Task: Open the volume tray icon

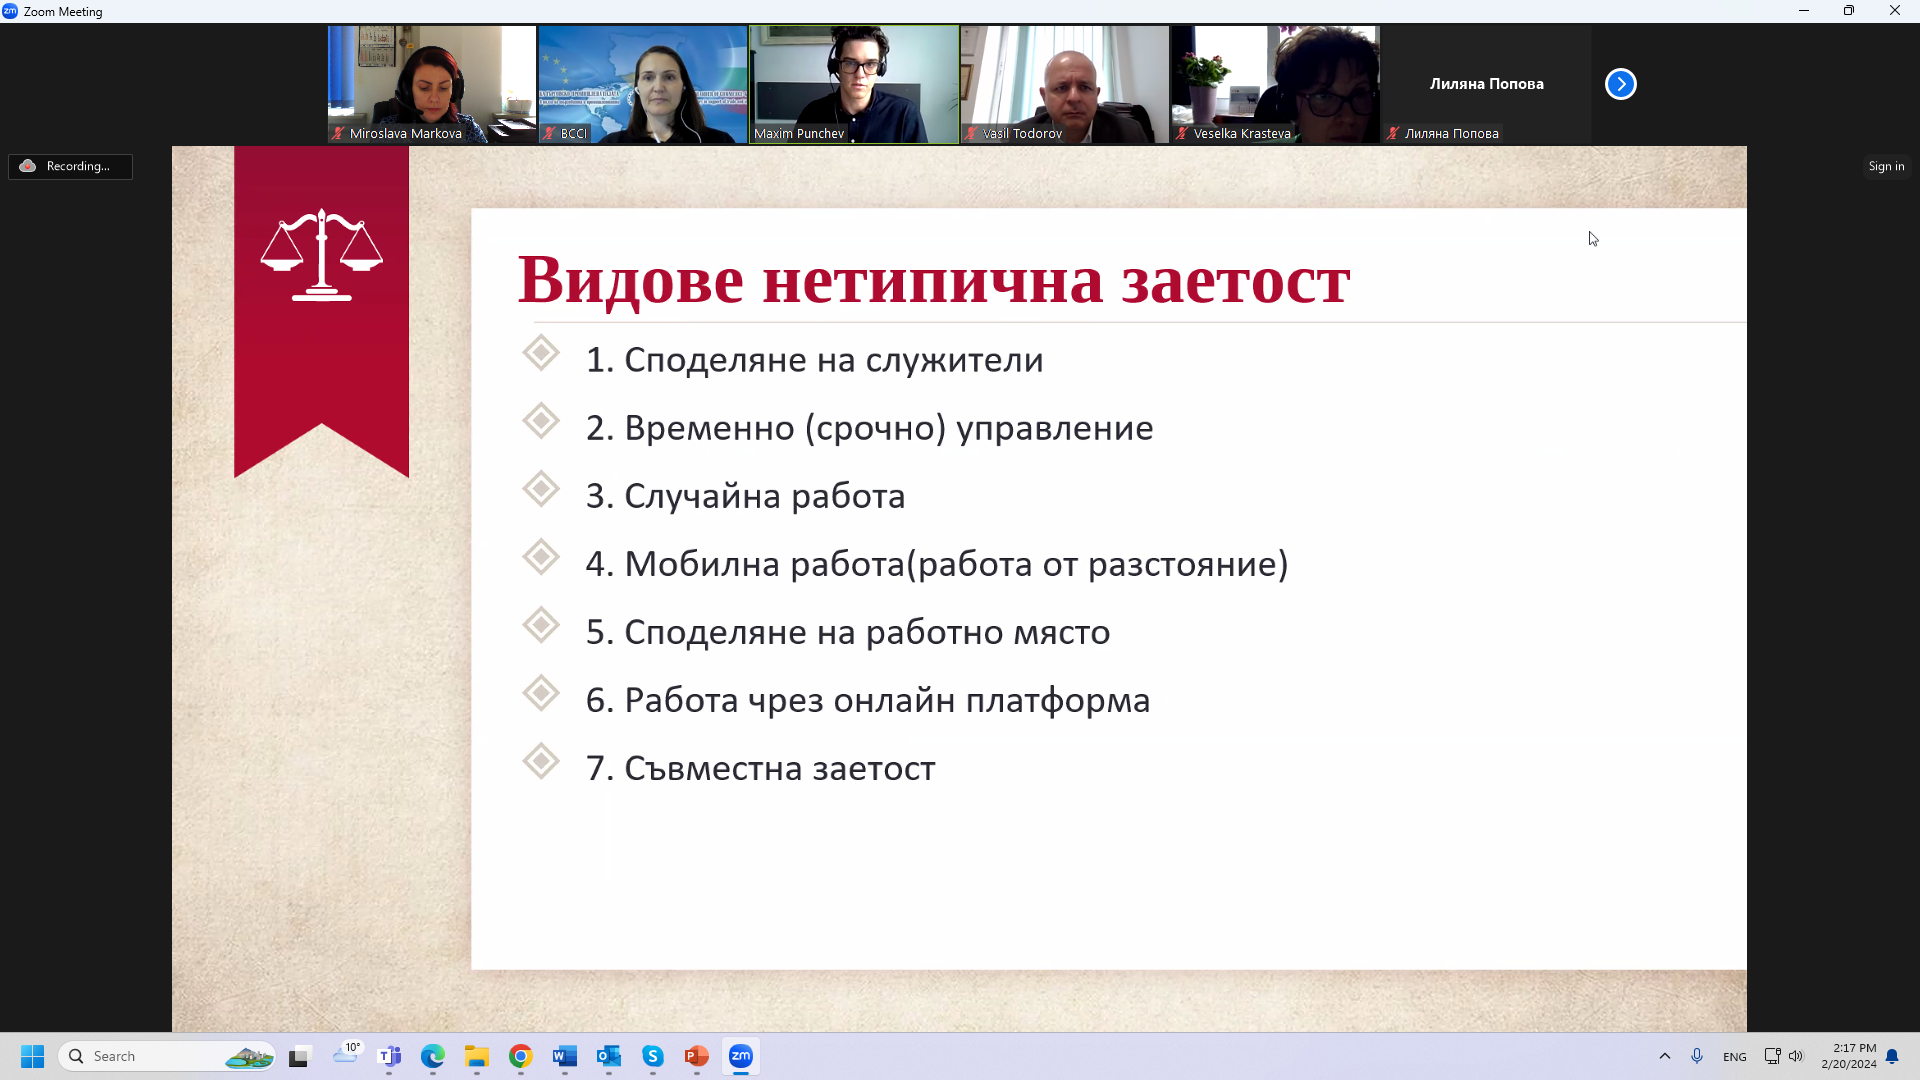Action: click(x=1796, y=1056)
